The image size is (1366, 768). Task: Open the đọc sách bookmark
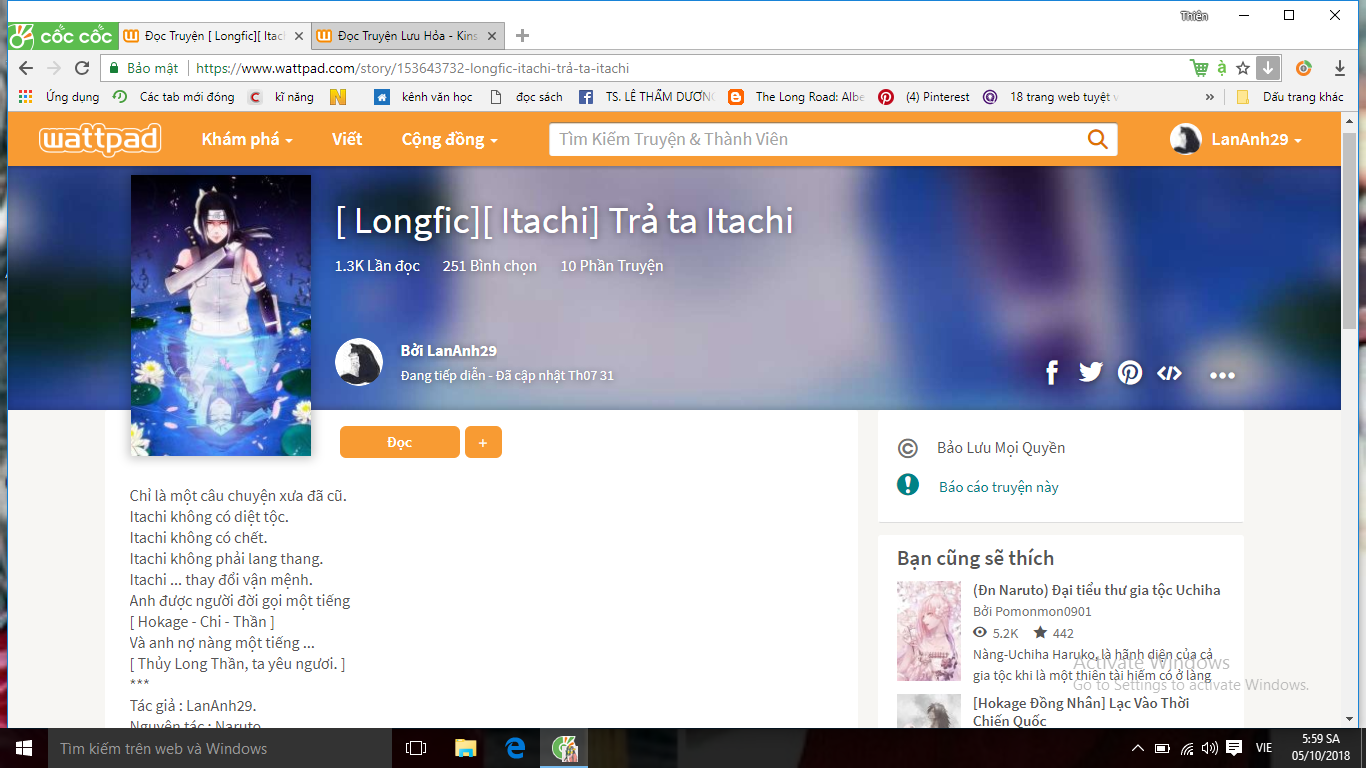pos(527,97)
